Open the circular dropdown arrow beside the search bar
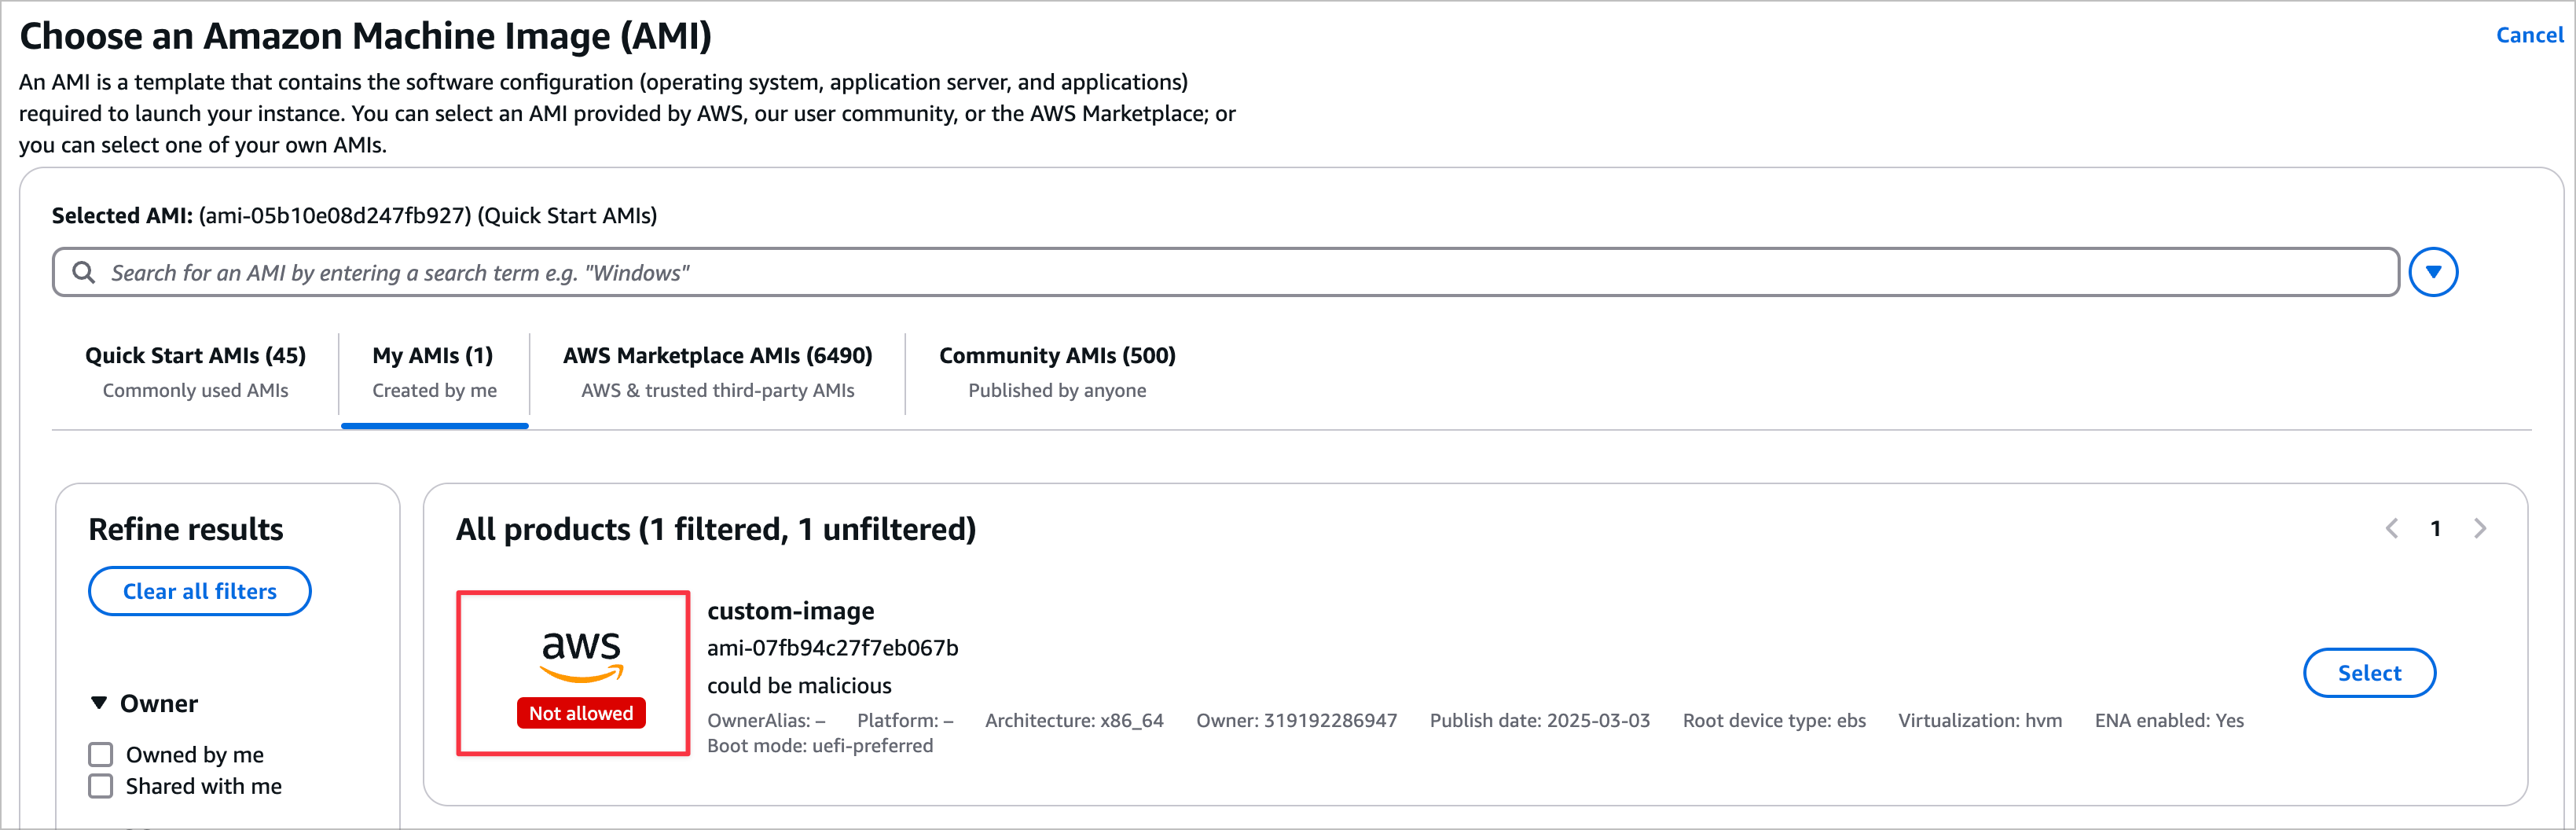Screen dimensions: 2576x830 click(2432, 272)
